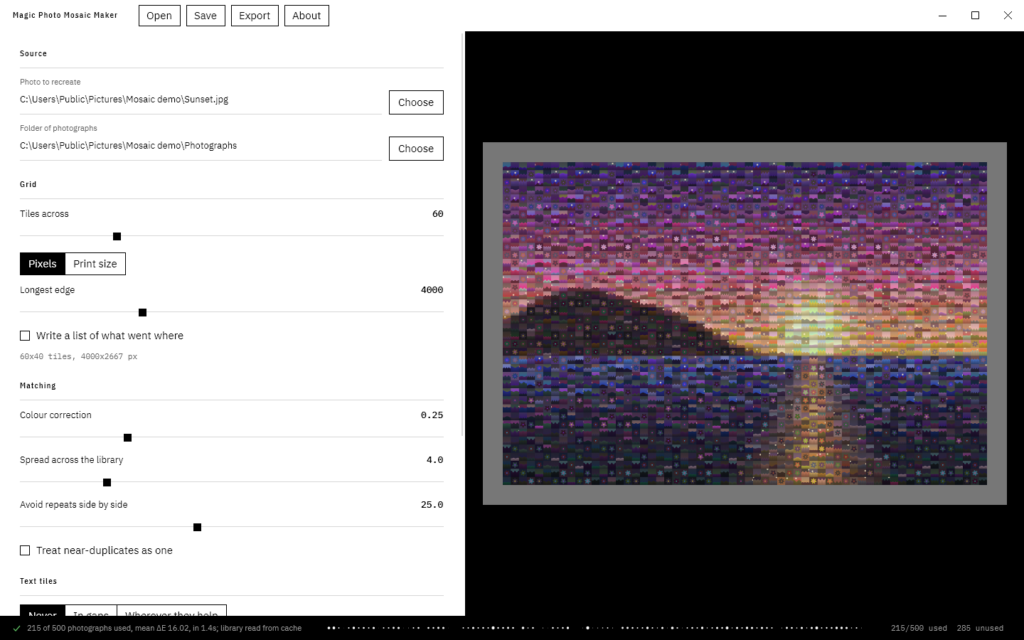
Task: Switch to the Pixels size mode
Action: tap(42, 264)
